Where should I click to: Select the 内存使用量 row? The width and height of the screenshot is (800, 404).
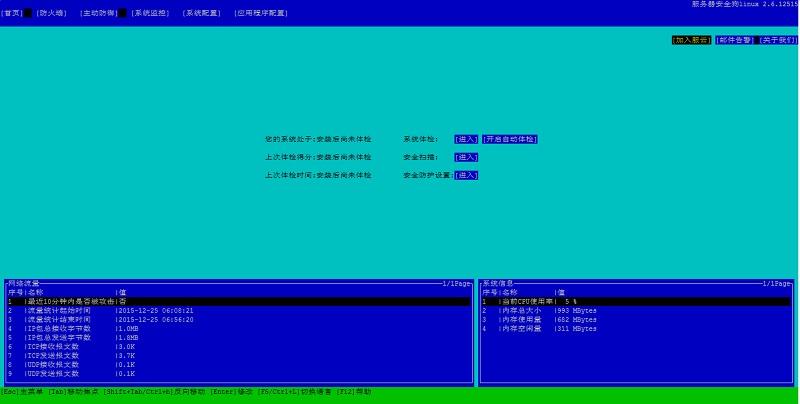pyautogui.click(x=636, y=320)
